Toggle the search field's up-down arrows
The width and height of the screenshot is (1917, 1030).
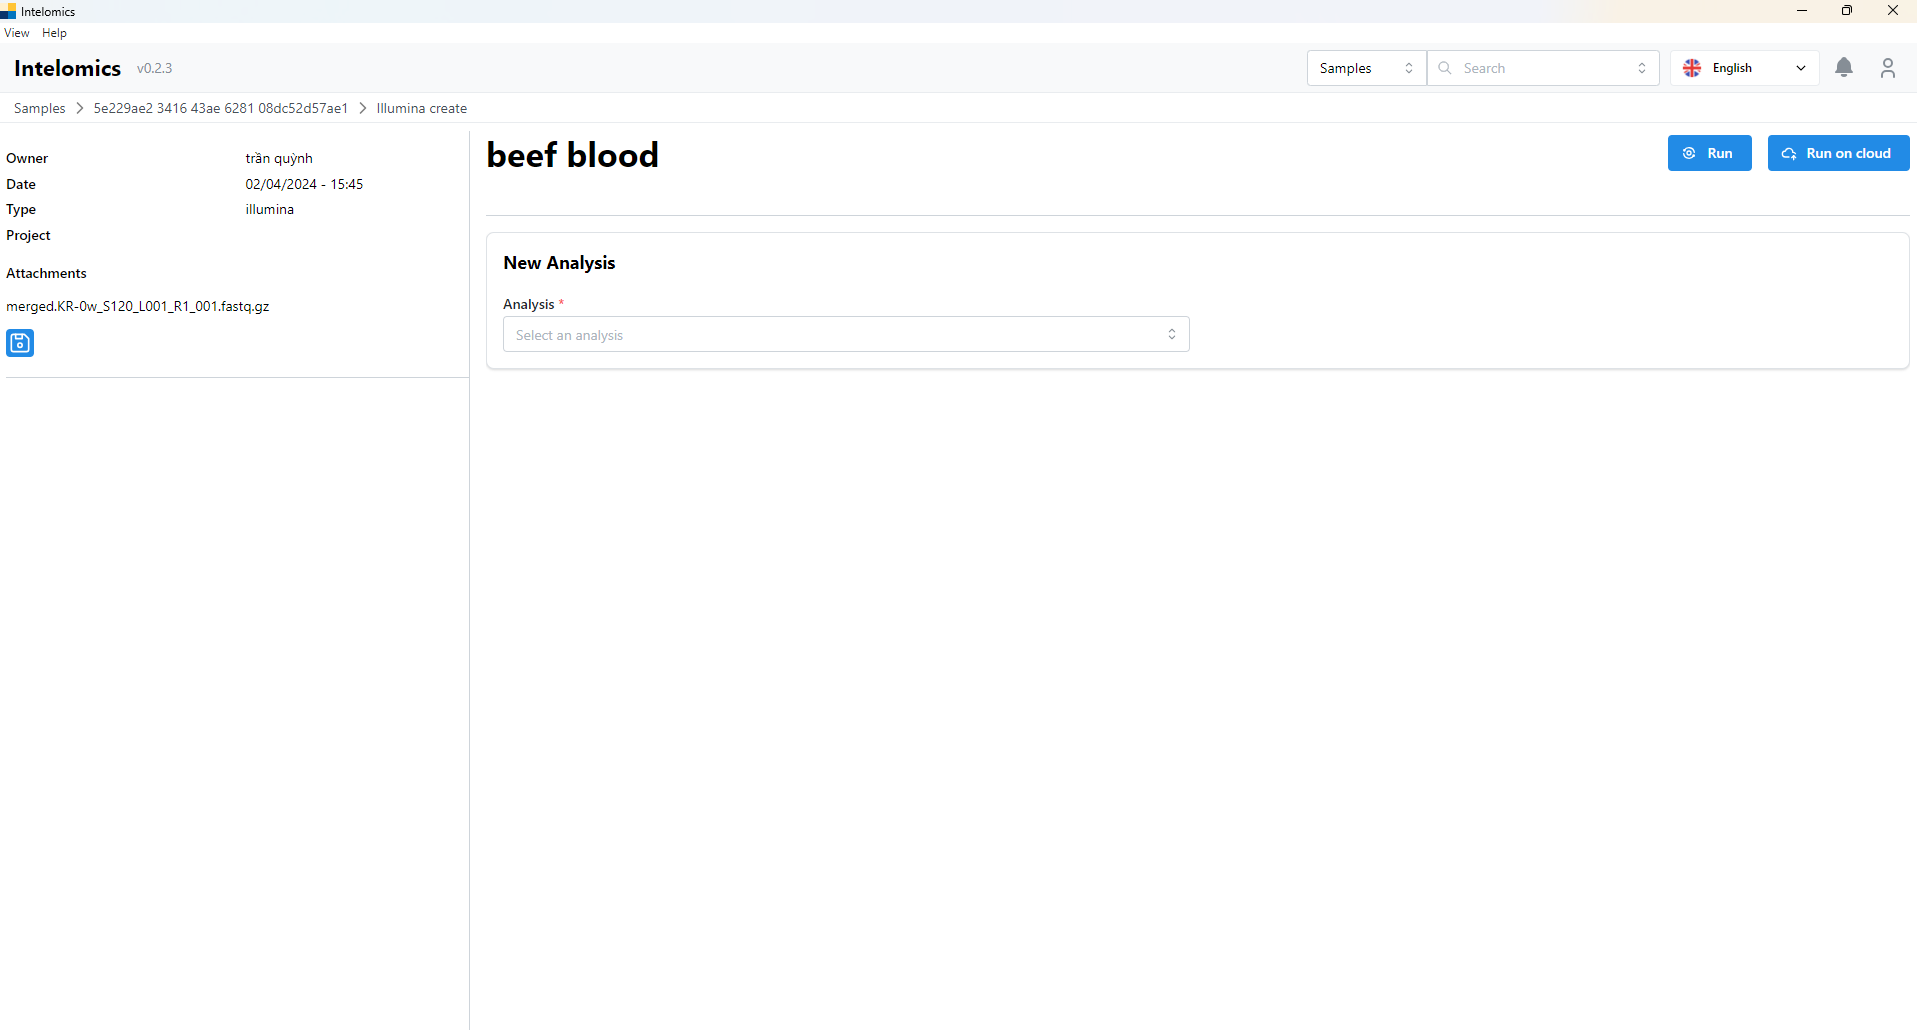pyautogui.click(x=1641, y=68)
